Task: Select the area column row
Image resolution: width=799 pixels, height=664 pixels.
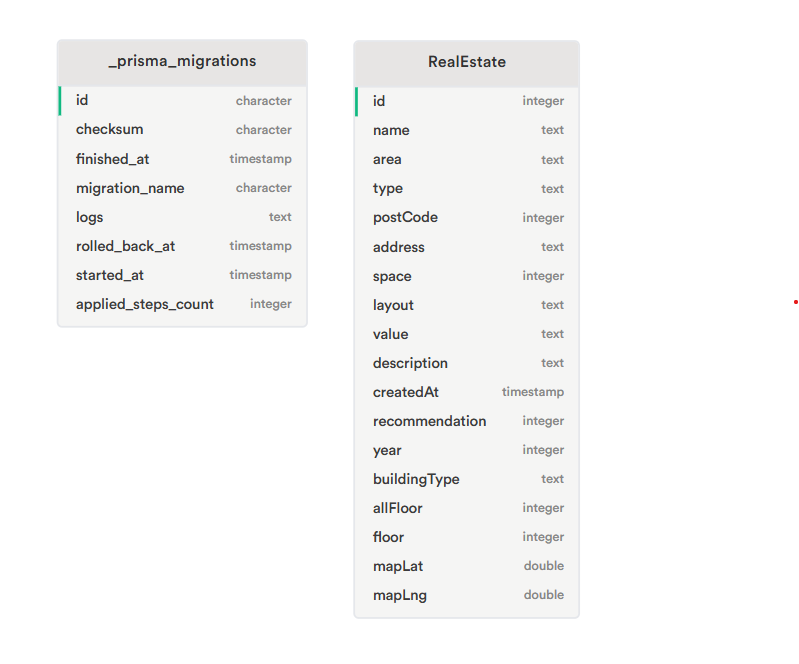Action: click(467, 159)
